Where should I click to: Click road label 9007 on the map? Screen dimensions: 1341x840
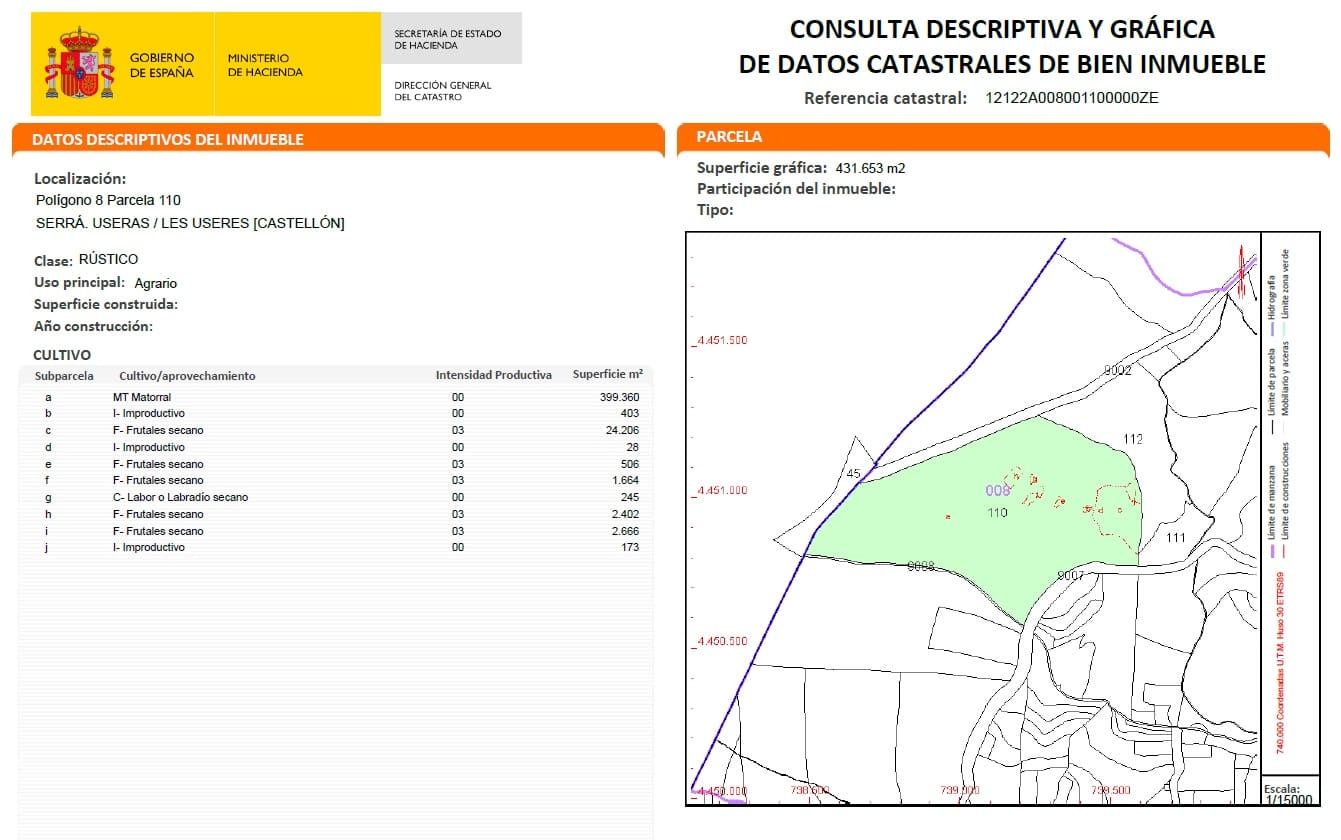[1071, 576]
